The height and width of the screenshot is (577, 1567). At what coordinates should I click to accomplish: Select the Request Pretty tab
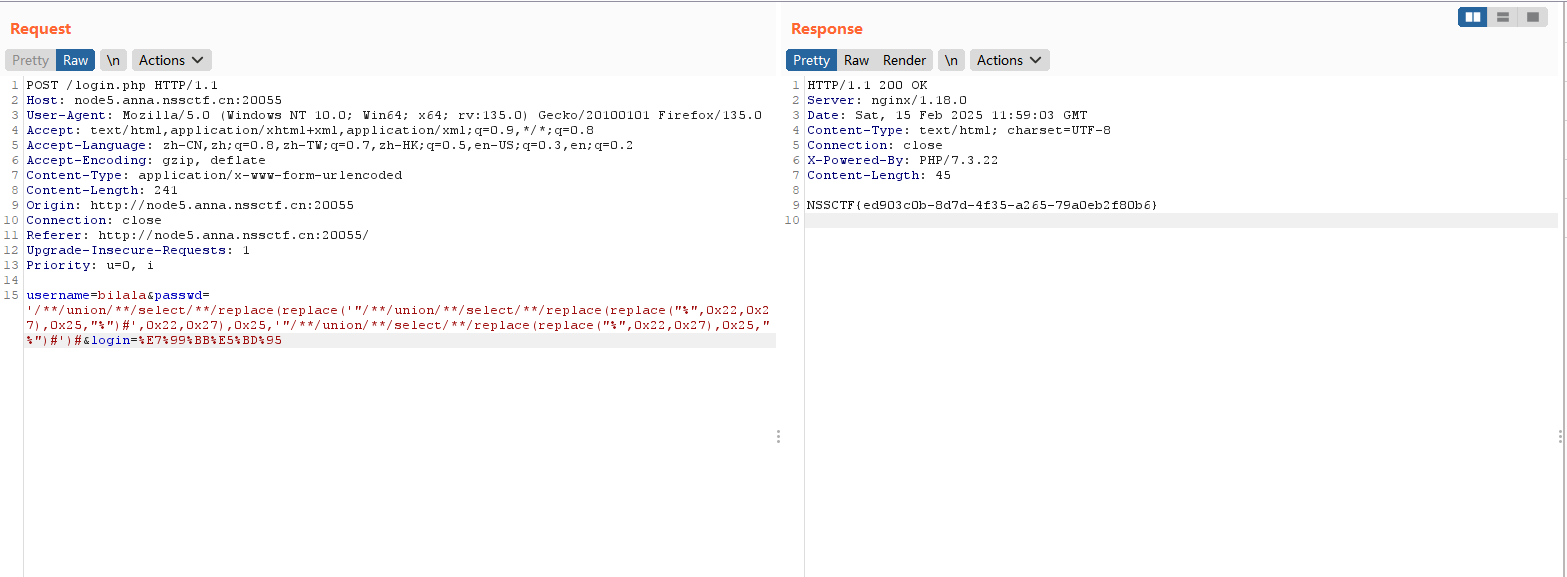(x=30, y=60)
